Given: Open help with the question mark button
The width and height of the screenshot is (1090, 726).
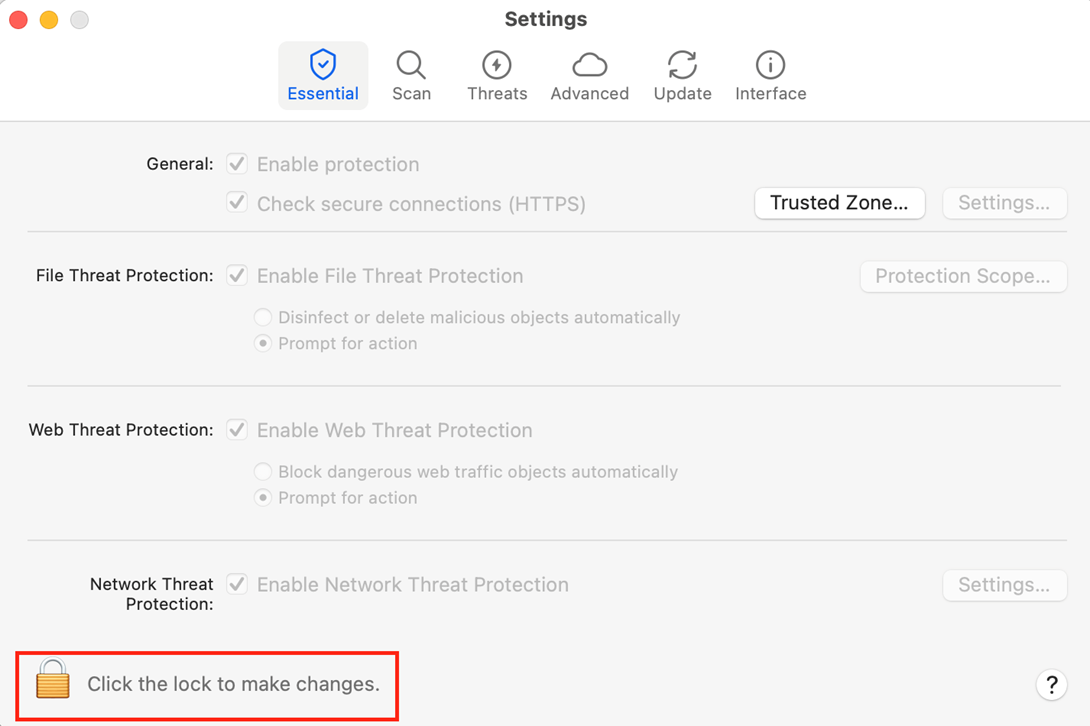Looking at the screenshot, I should point(1051,685).
